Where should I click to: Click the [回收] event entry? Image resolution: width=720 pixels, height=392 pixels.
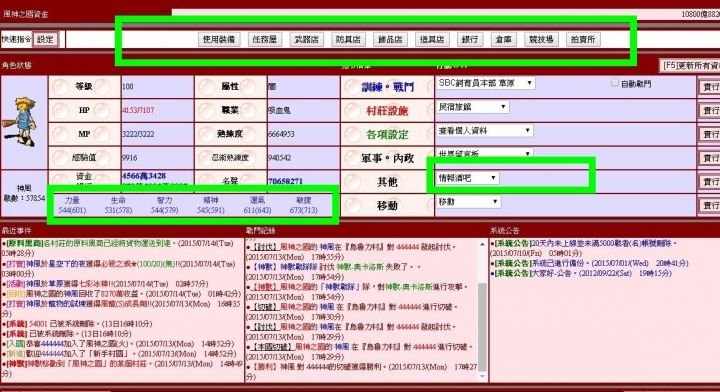click(x=121, y=294)
